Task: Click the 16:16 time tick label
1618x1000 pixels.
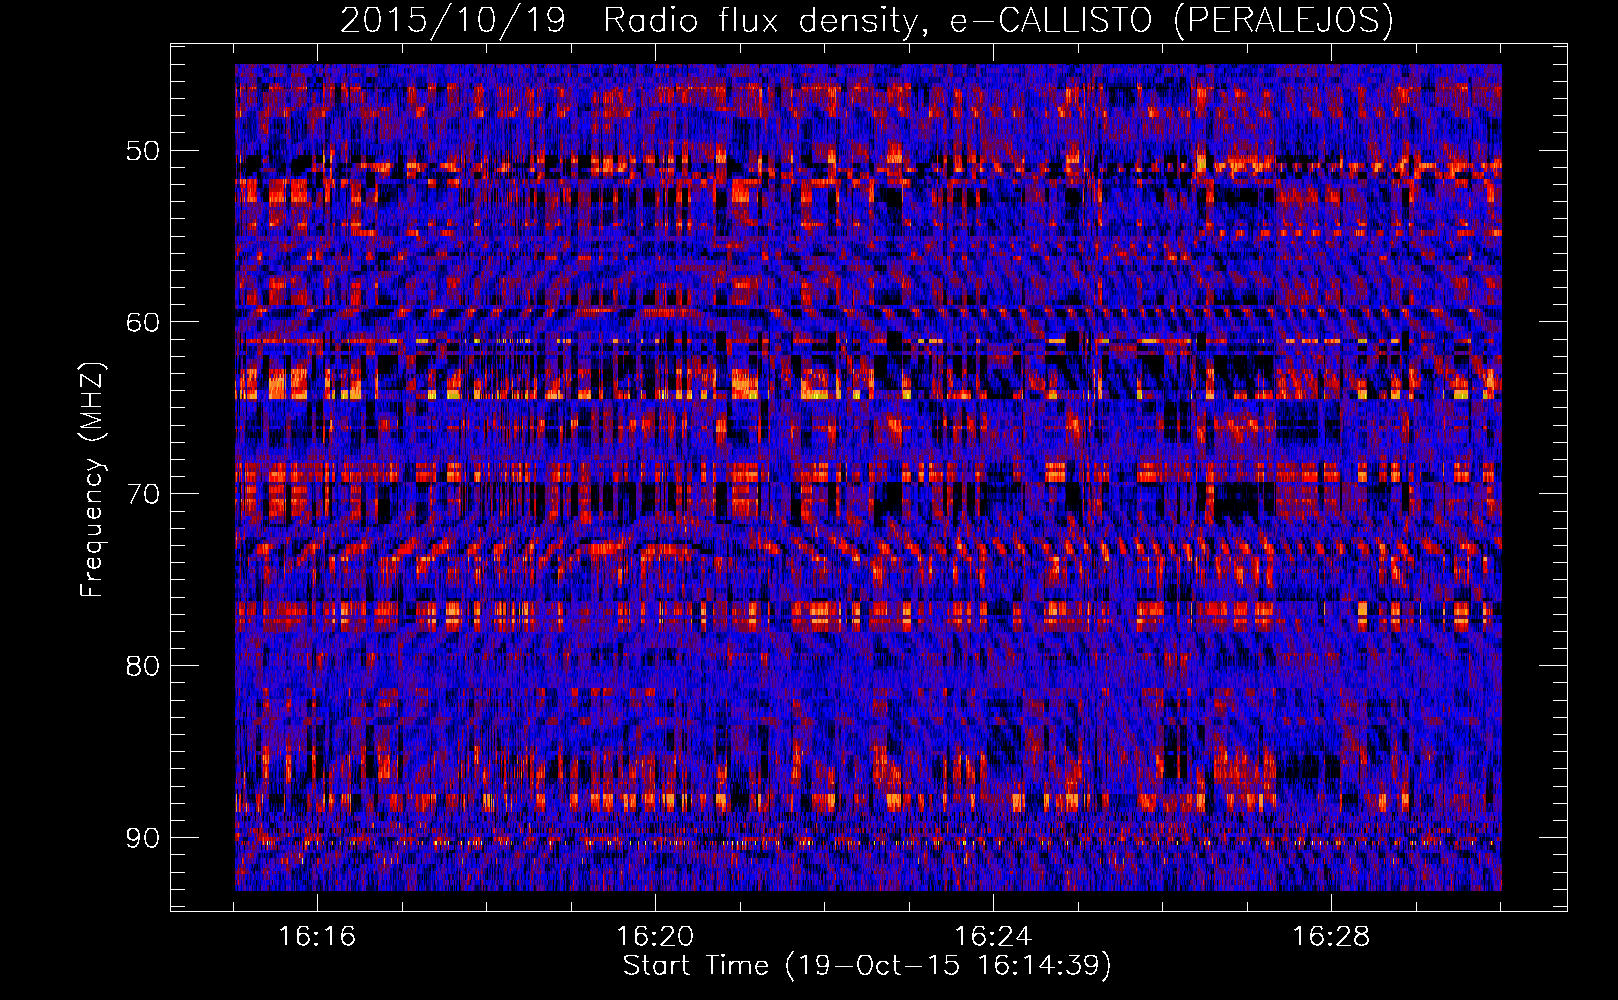Action: pos(317,937)
